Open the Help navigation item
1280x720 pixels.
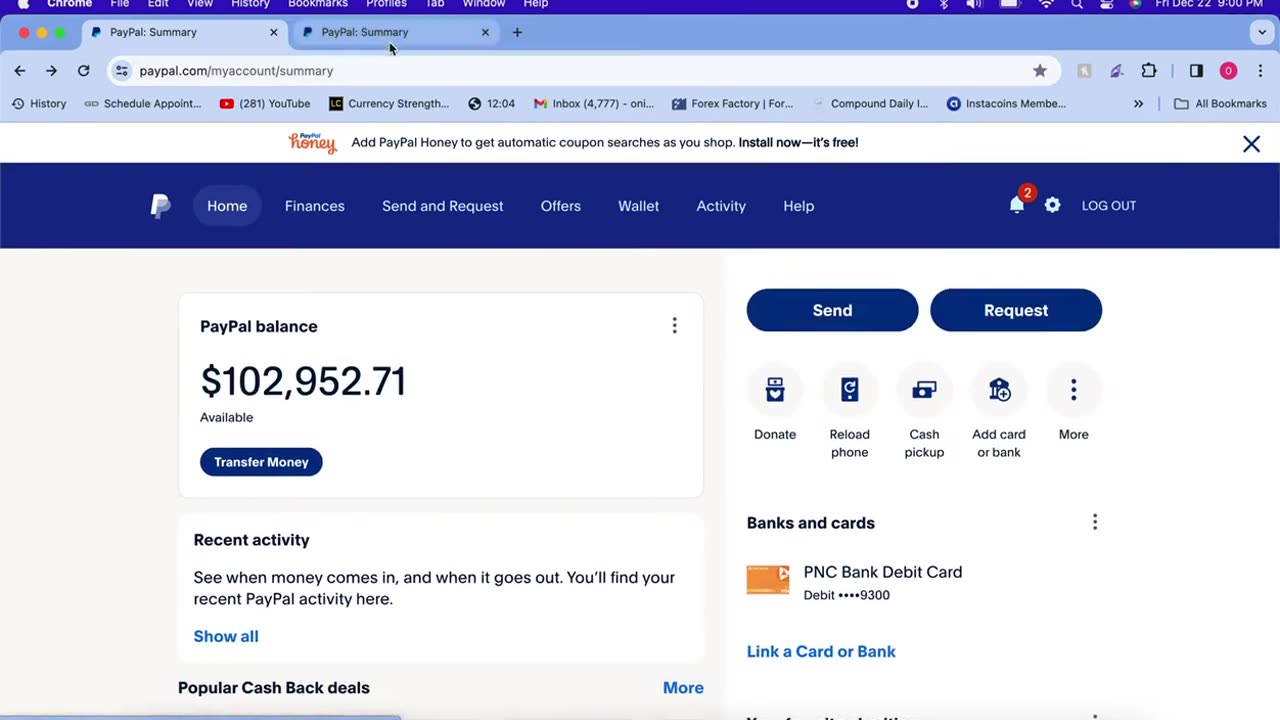799,206
